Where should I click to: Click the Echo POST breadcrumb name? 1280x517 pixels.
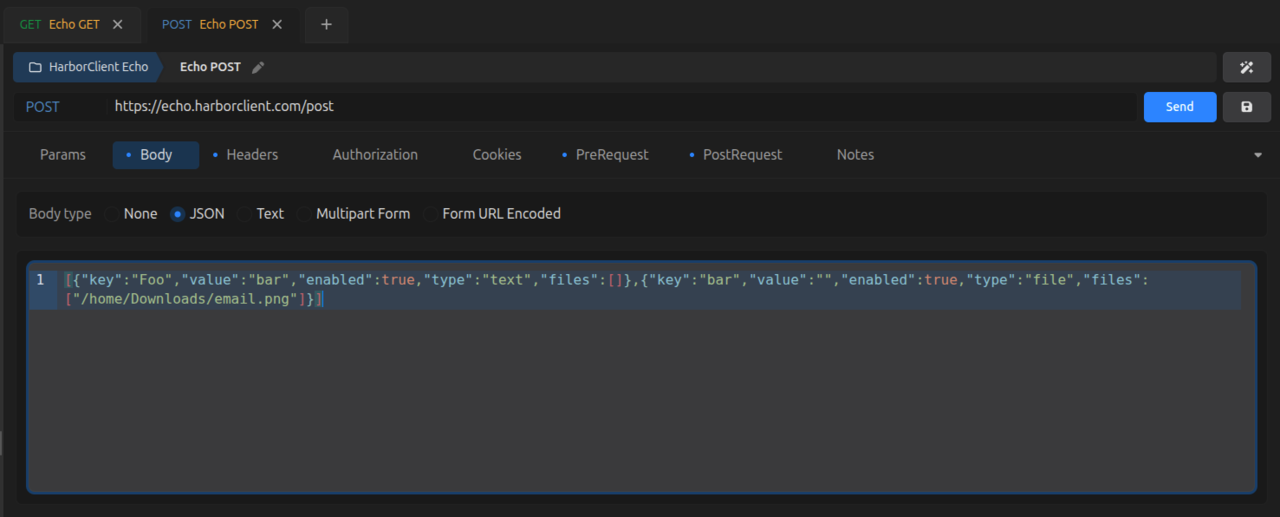tap(210, 67)
